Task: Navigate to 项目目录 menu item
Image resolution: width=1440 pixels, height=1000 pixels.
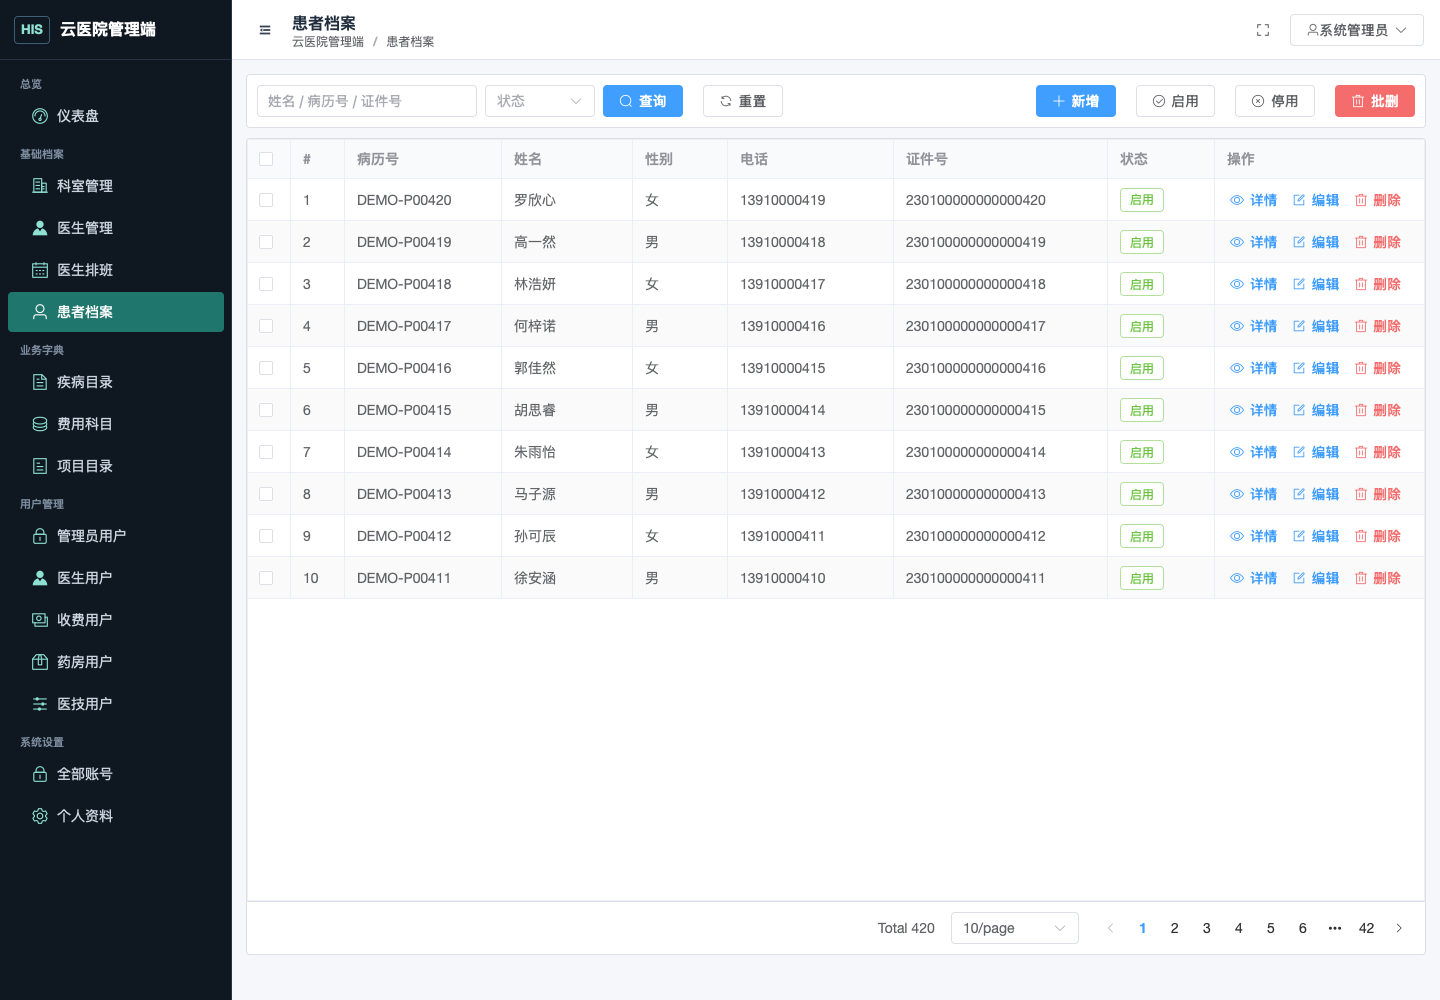Action: click(x=116, y=466)
